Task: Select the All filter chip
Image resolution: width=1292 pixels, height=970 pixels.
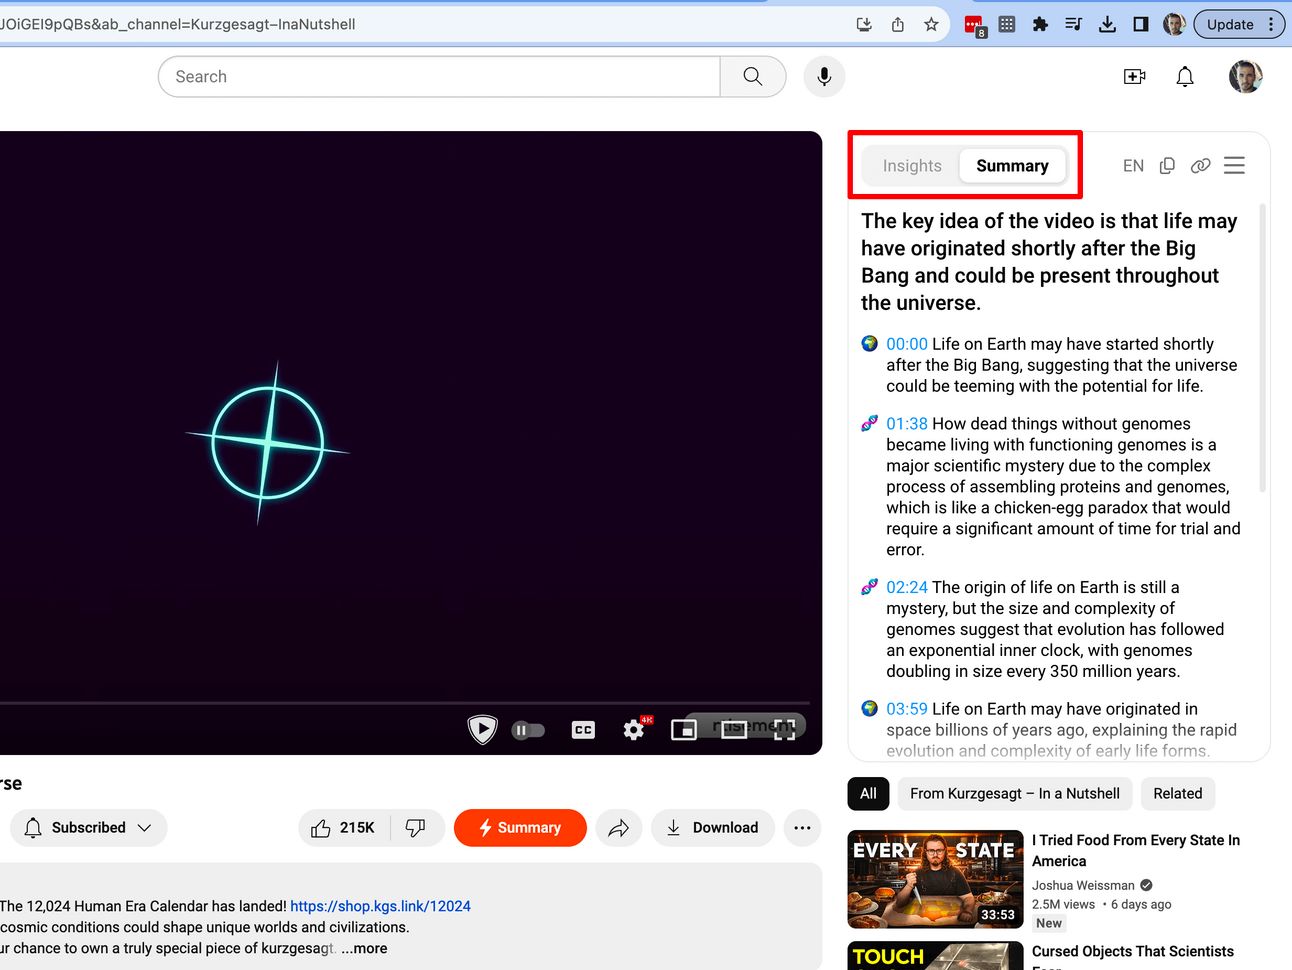Action: [868, 794]
